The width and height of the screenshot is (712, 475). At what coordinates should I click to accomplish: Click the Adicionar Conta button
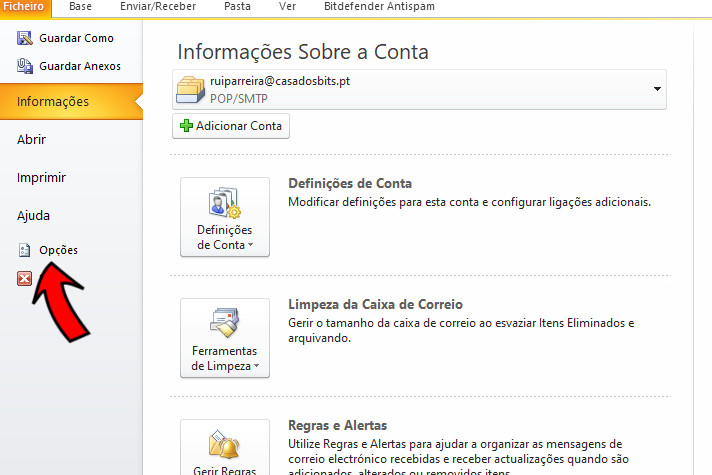pos(231,126)
